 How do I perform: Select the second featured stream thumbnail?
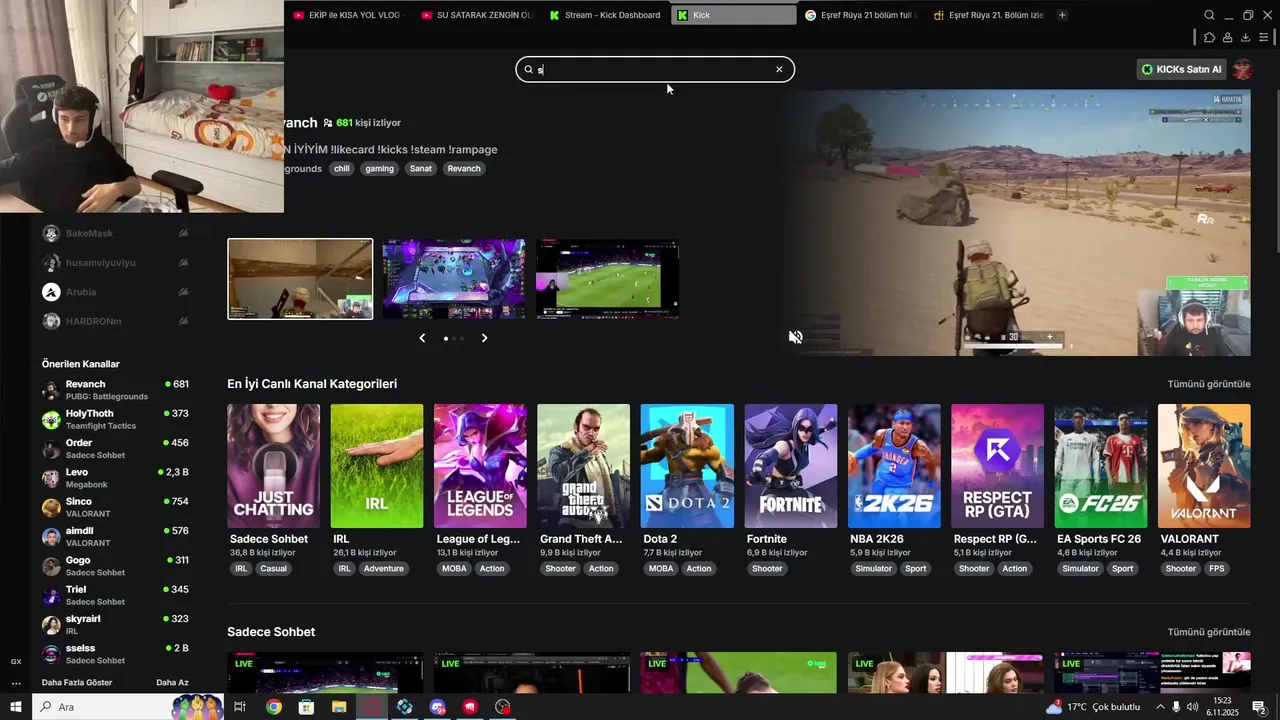coord(454,279)
